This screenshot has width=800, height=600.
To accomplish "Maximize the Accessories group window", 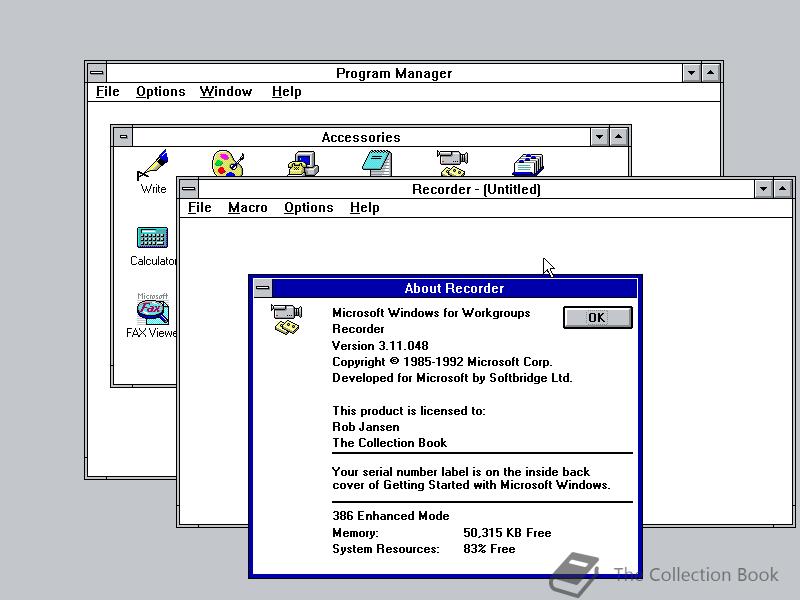I will pos(618,137).
